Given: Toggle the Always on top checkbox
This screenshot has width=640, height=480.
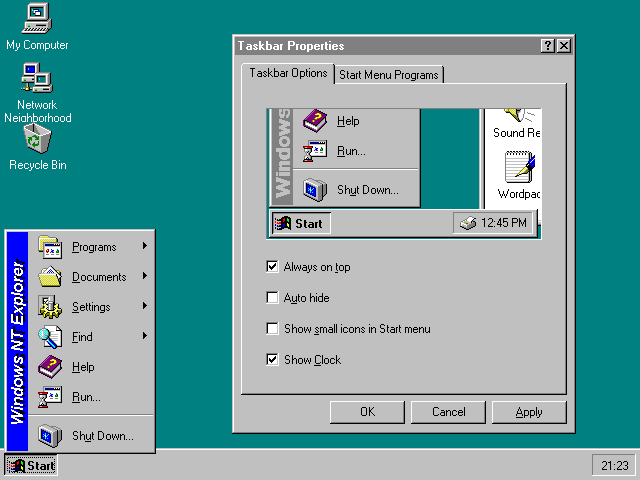Looking at the screenshot, I should pyautogui.click(x=272, y=267).
